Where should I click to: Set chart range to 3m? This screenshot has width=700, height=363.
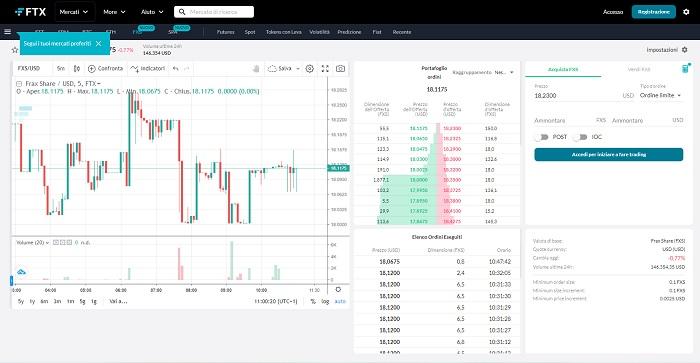(x=57, y=301)
